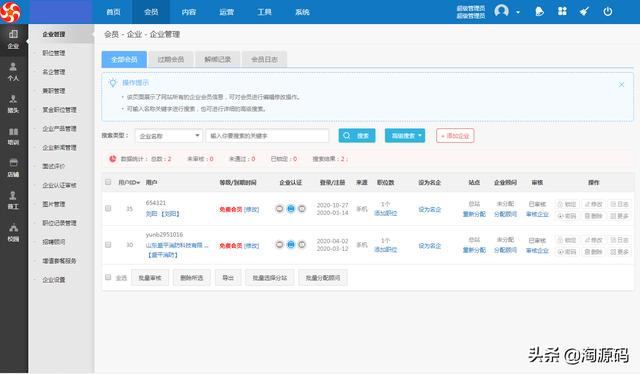Switch to the 过期会员 tab
The image size is (640, 374).
pos(171,59)
